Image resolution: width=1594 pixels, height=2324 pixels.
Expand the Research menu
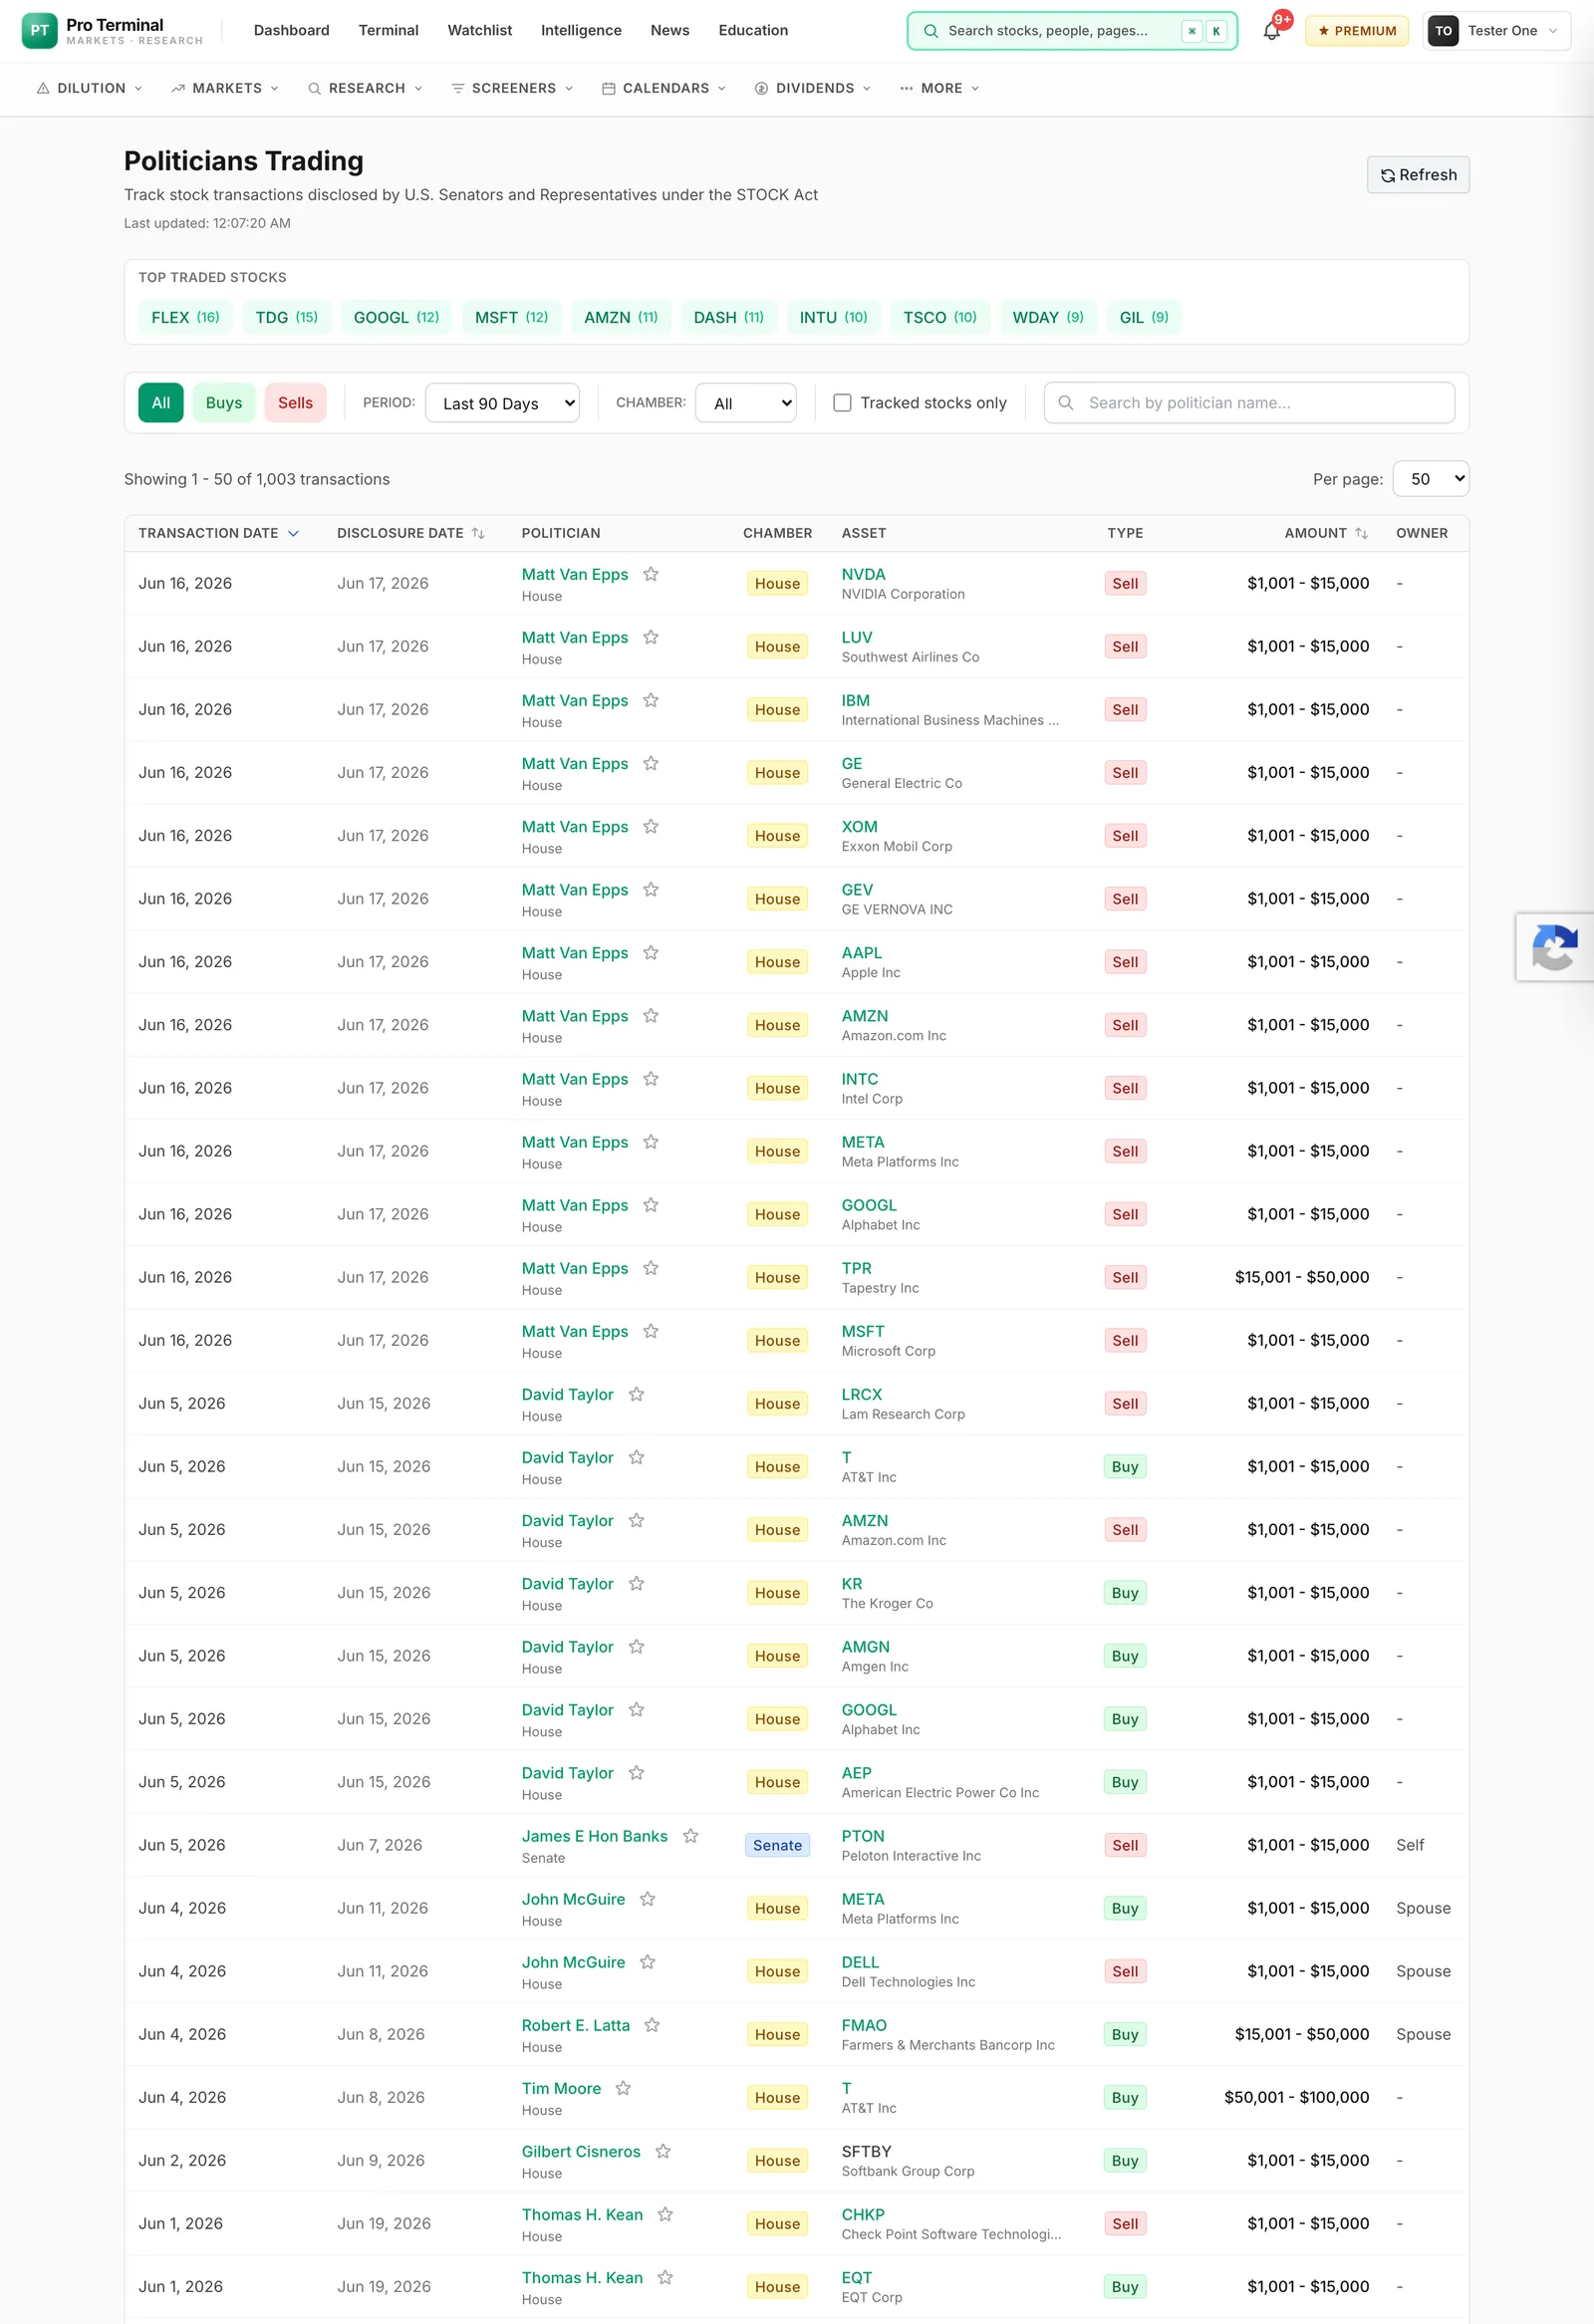[x=365, y=88]
